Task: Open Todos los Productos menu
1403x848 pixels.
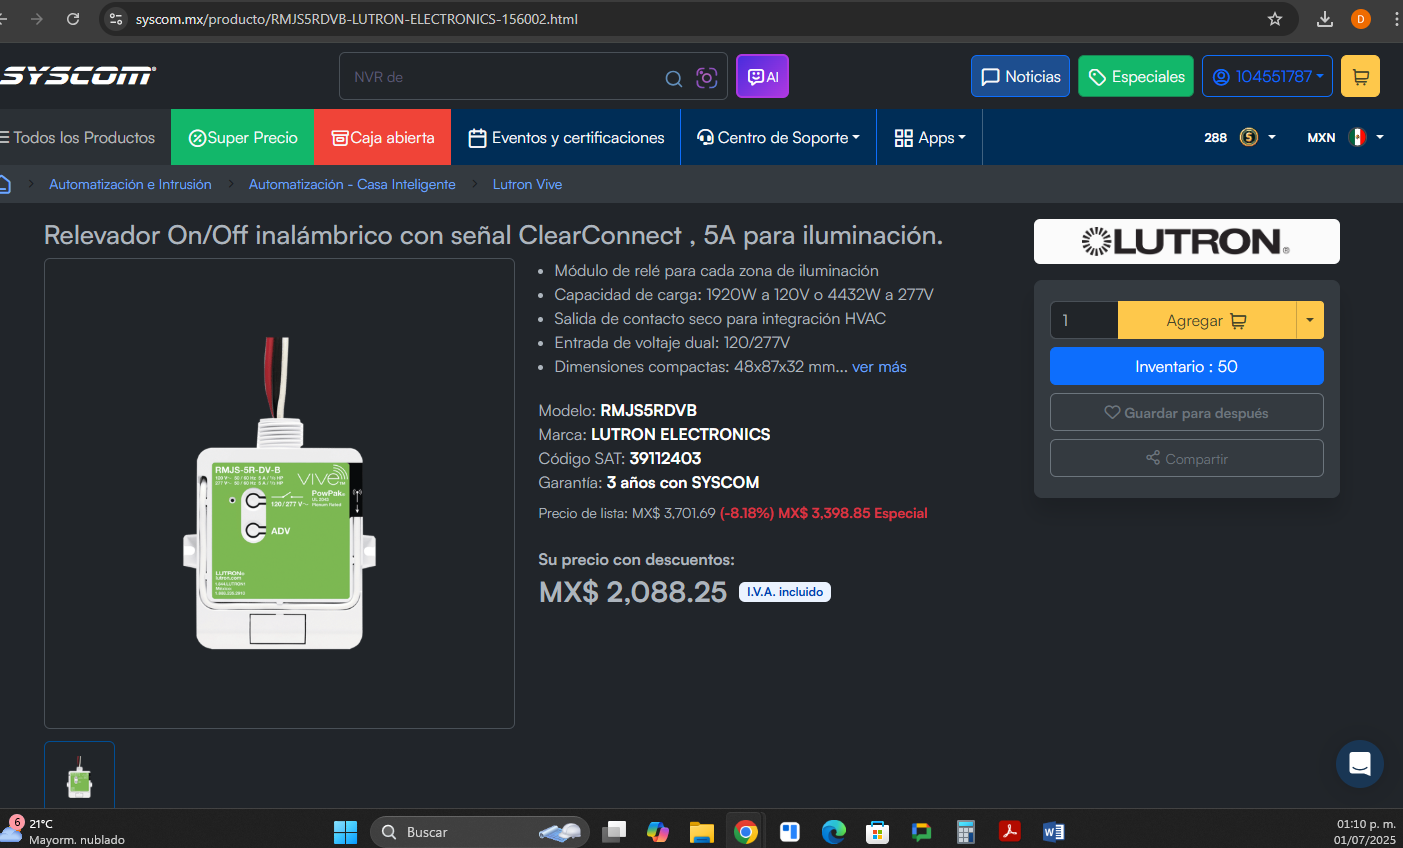Action: 78,137
